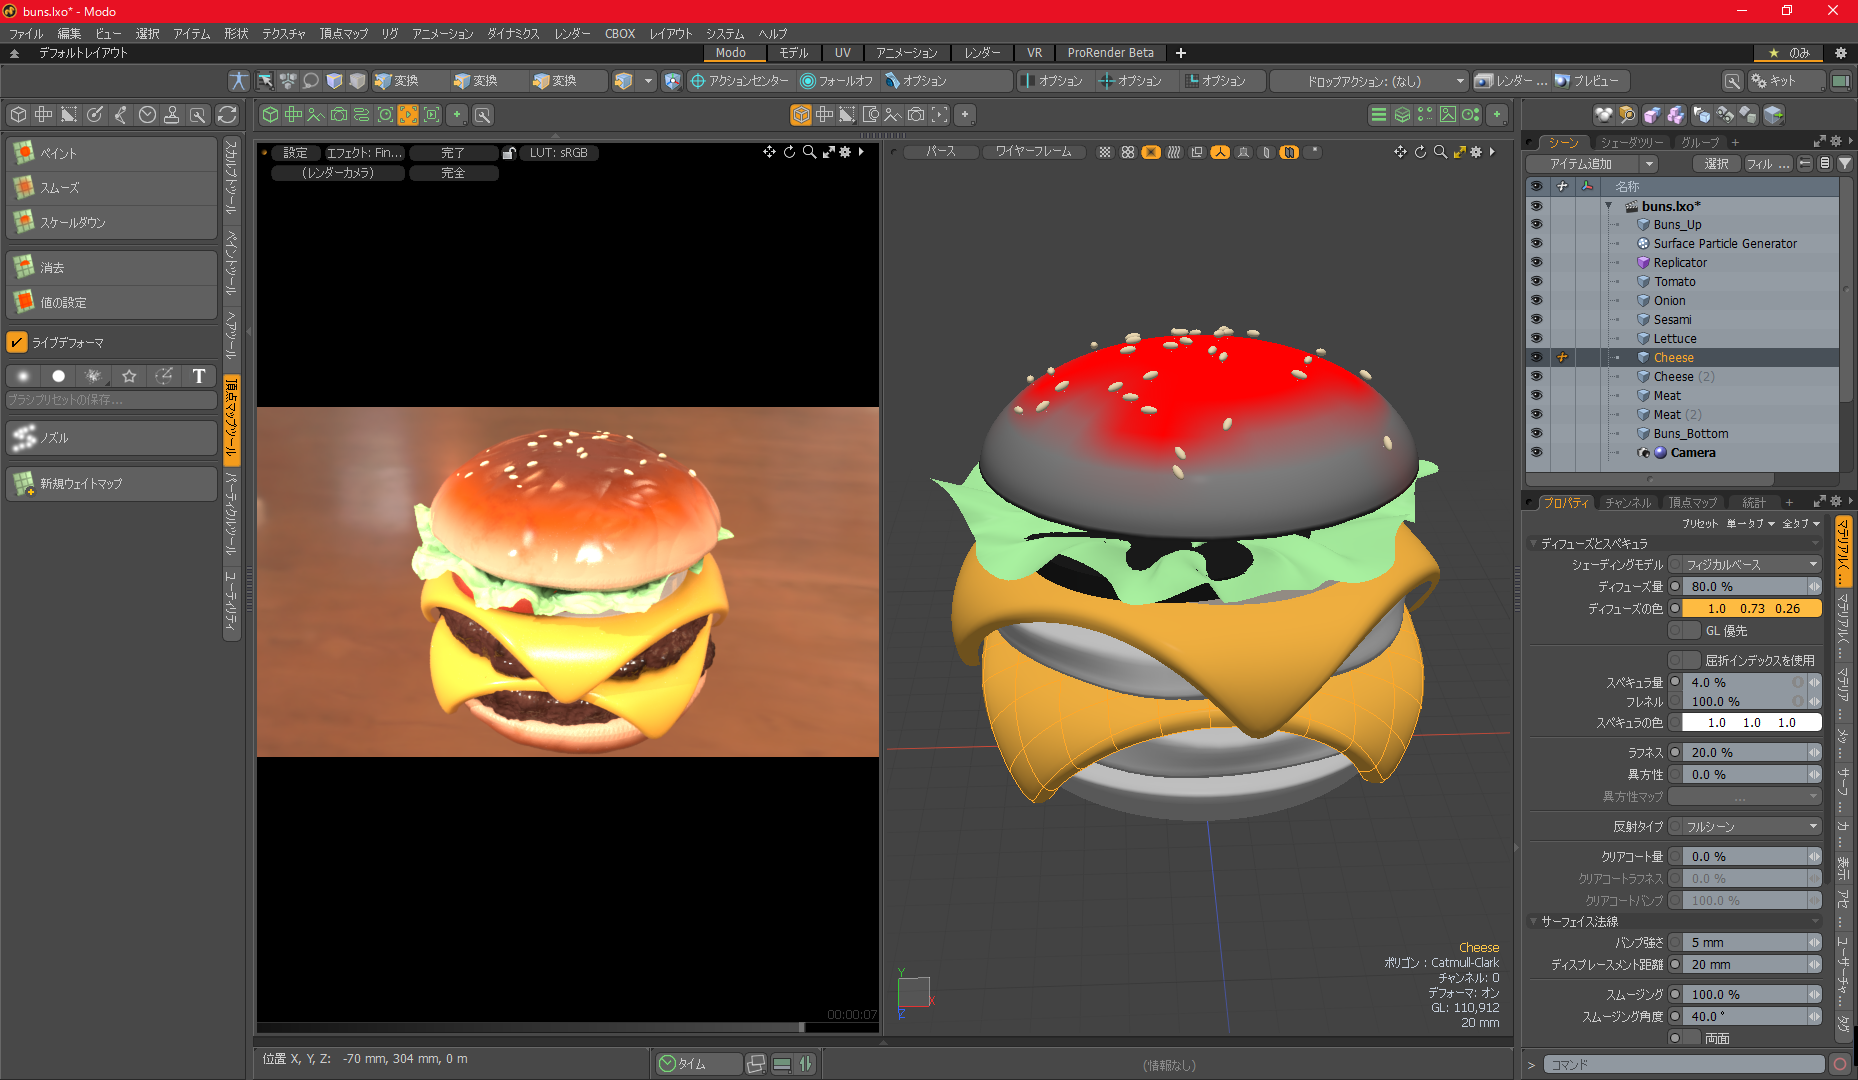Click the filter funnel icon in scene panel
The width and height of the screenshot is (1858, 1080).
click(1845, 164)
